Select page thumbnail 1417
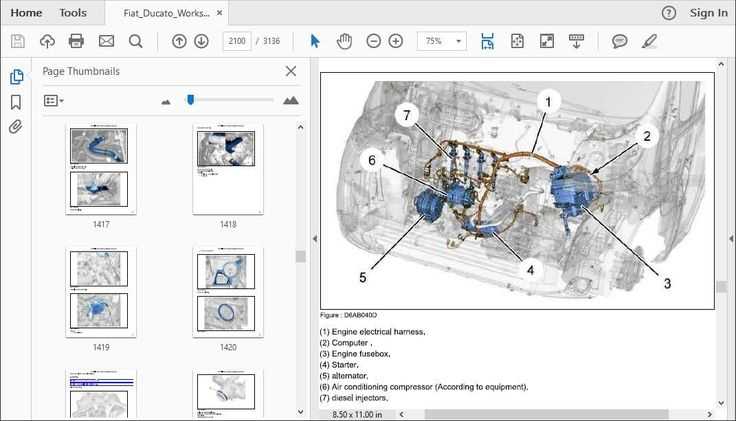 (x=101, y=169)
